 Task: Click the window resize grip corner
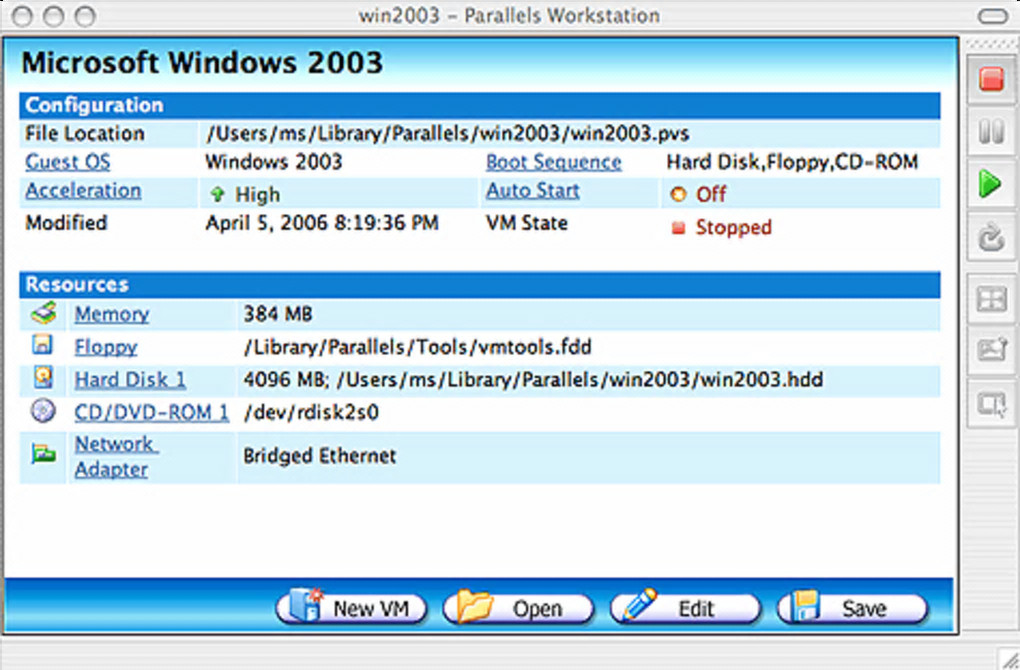1010,660
